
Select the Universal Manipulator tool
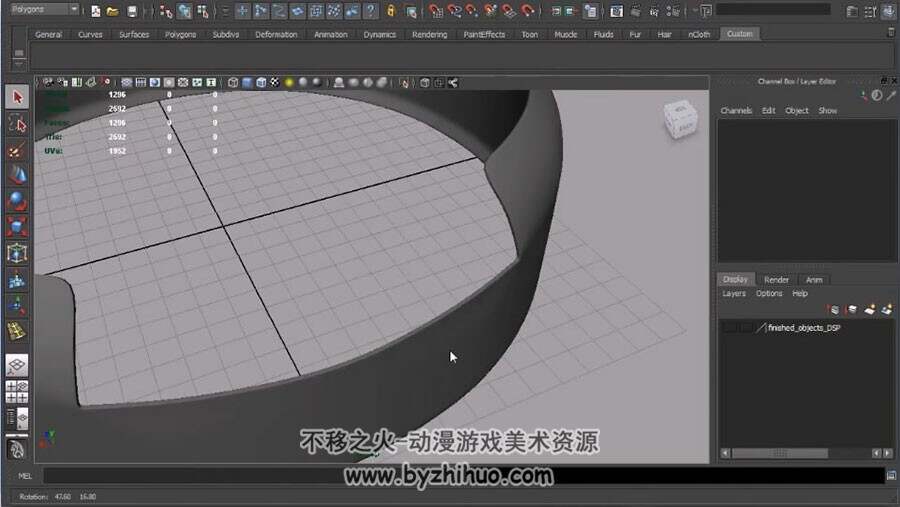pyautogui.click(x=17, y=253)
